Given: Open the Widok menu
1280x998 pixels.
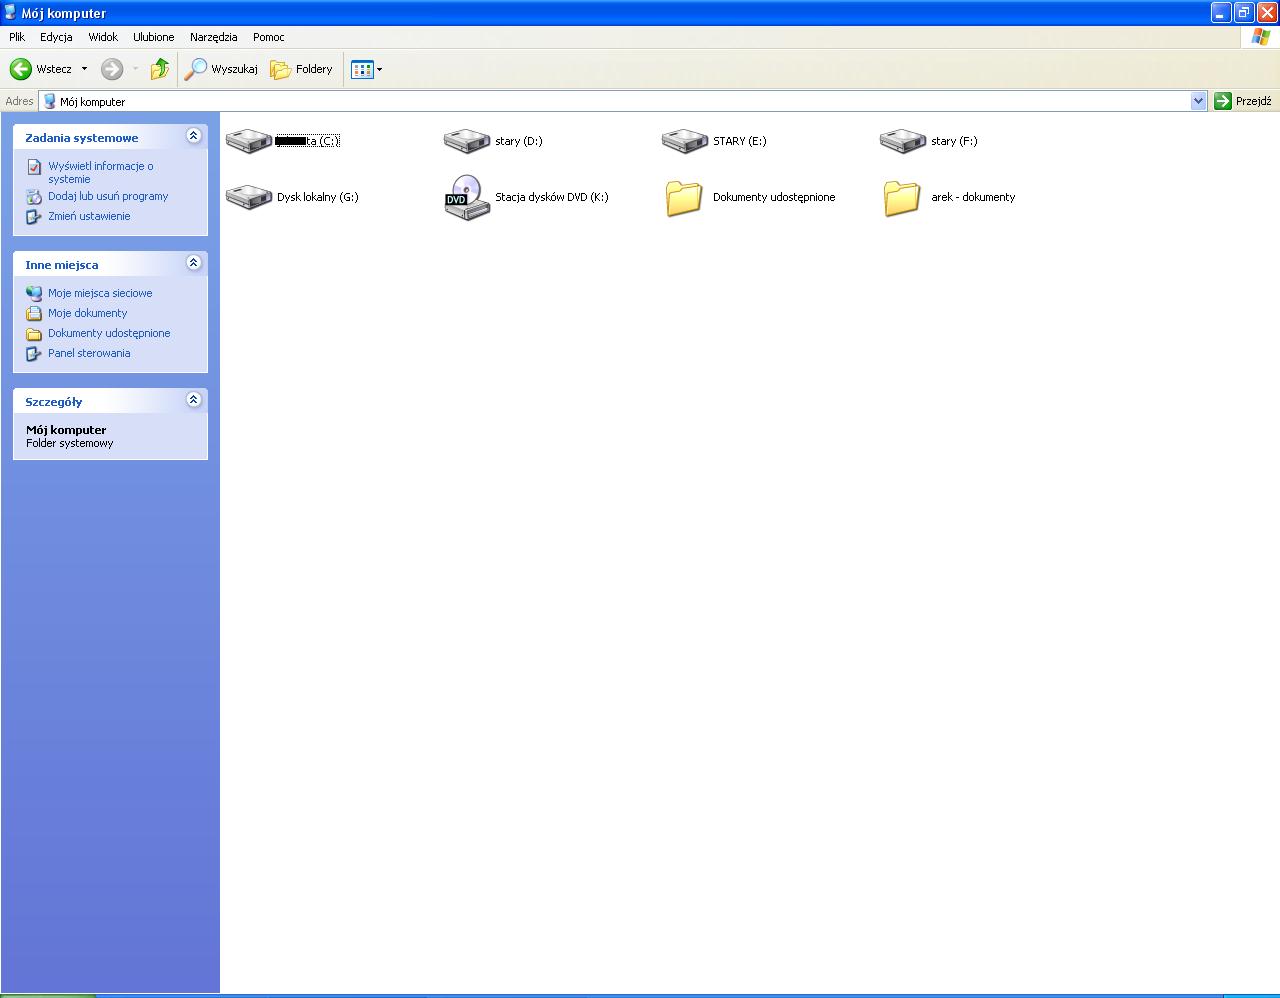Looking at the screenshot, I should tap(103, 37).
